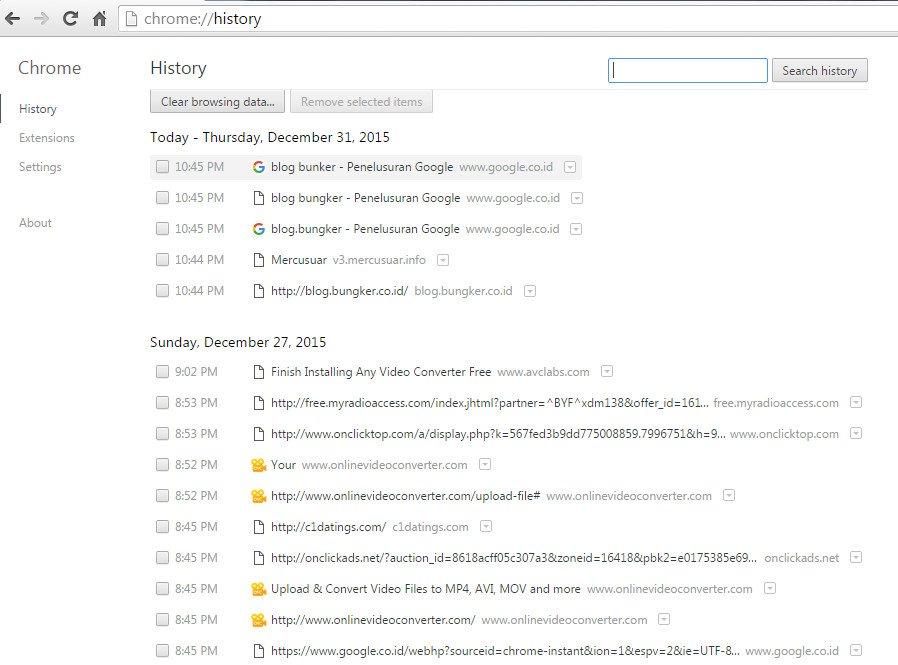The width and height of the screenshot is (898, 665).
Task: Check the onclickads.net history entry
Action: click(x=163, y=557)
